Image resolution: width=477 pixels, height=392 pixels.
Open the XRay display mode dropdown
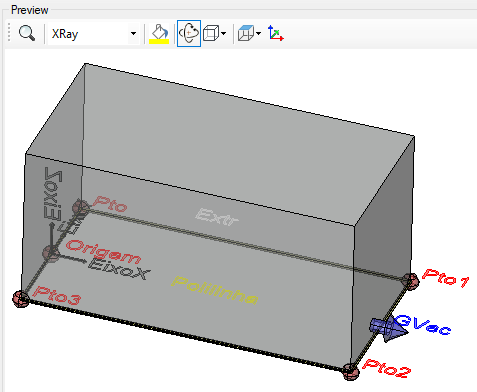(x=93, y=34)
